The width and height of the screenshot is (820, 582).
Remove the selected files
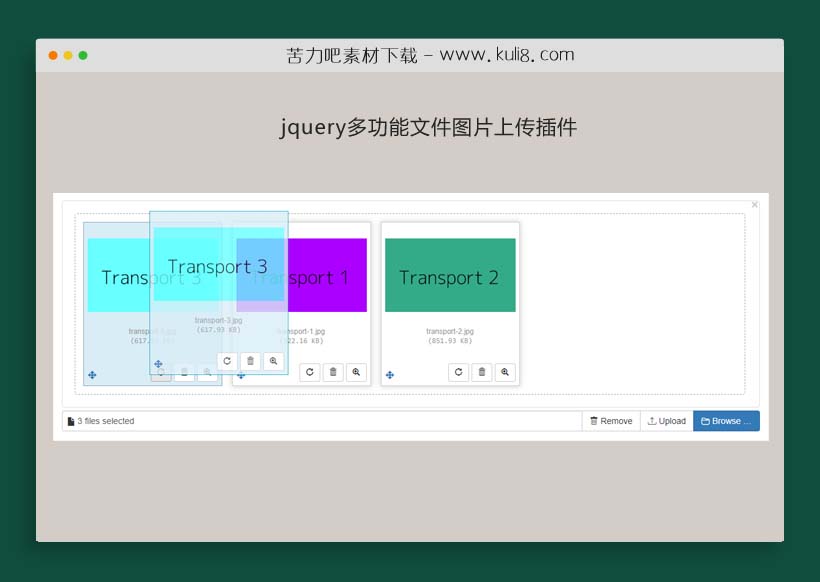tap(610, 421)
